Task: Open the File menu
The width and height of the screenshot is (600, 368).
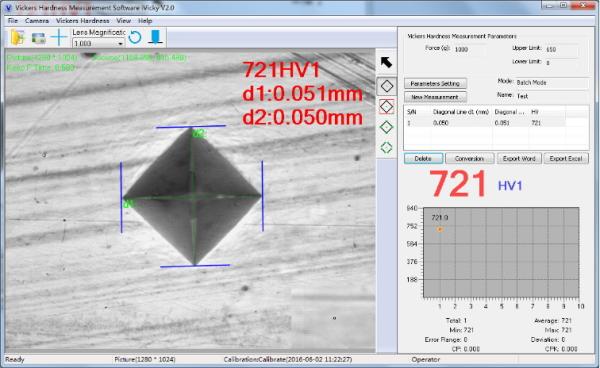Action: tap(13, 21)
